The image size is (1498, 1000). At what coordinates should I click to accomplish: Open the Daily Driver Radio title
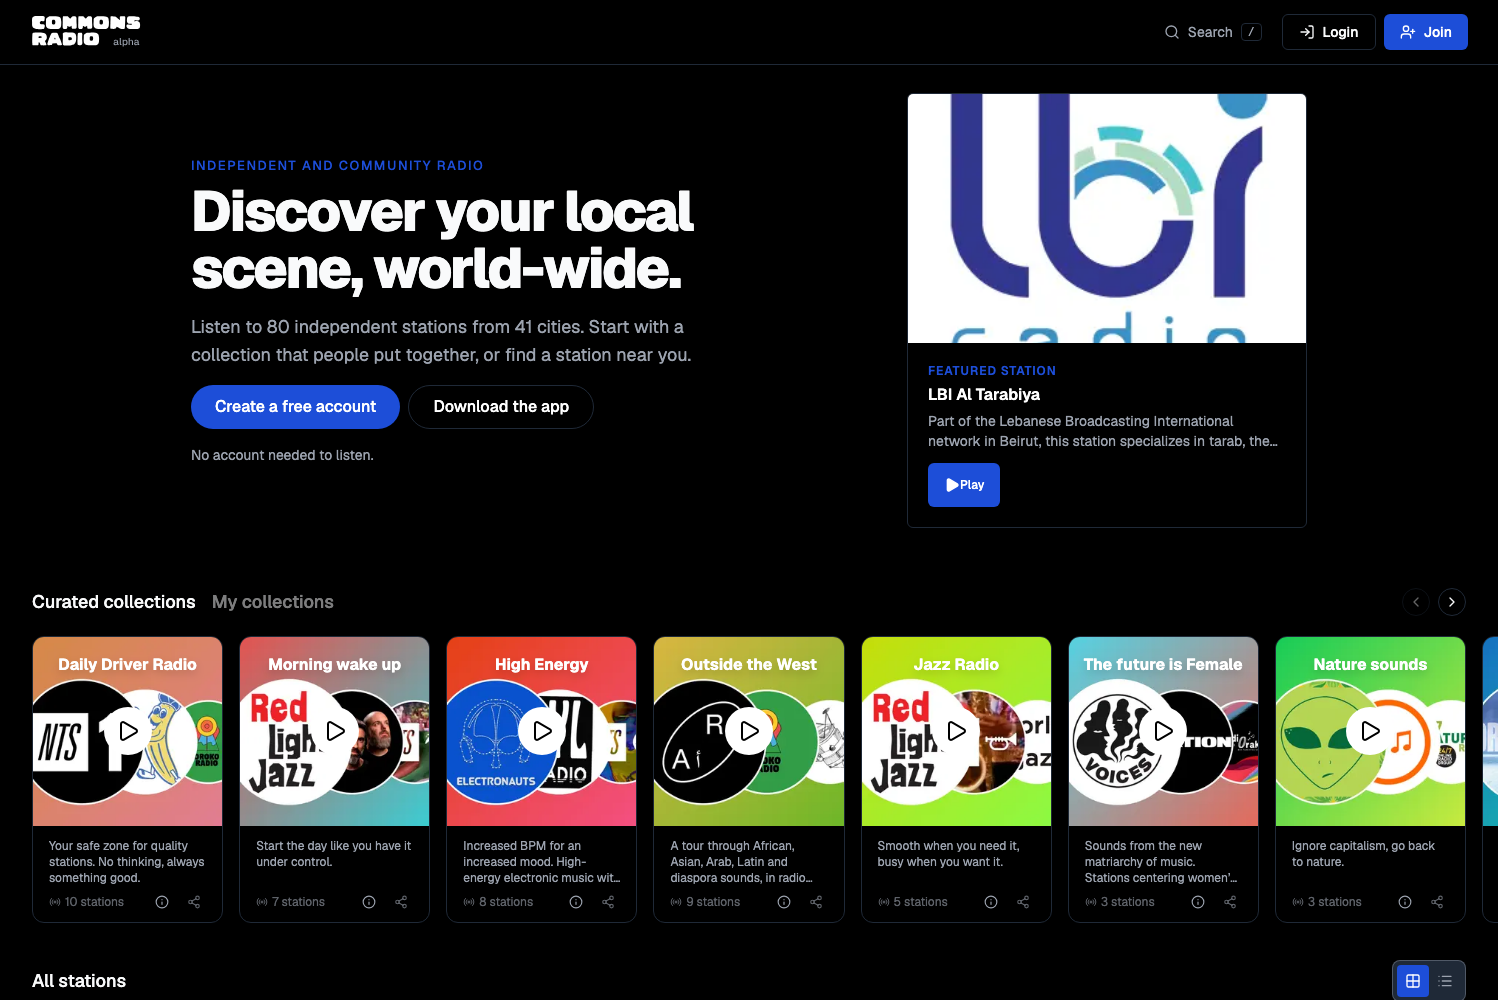click(127, 664)
